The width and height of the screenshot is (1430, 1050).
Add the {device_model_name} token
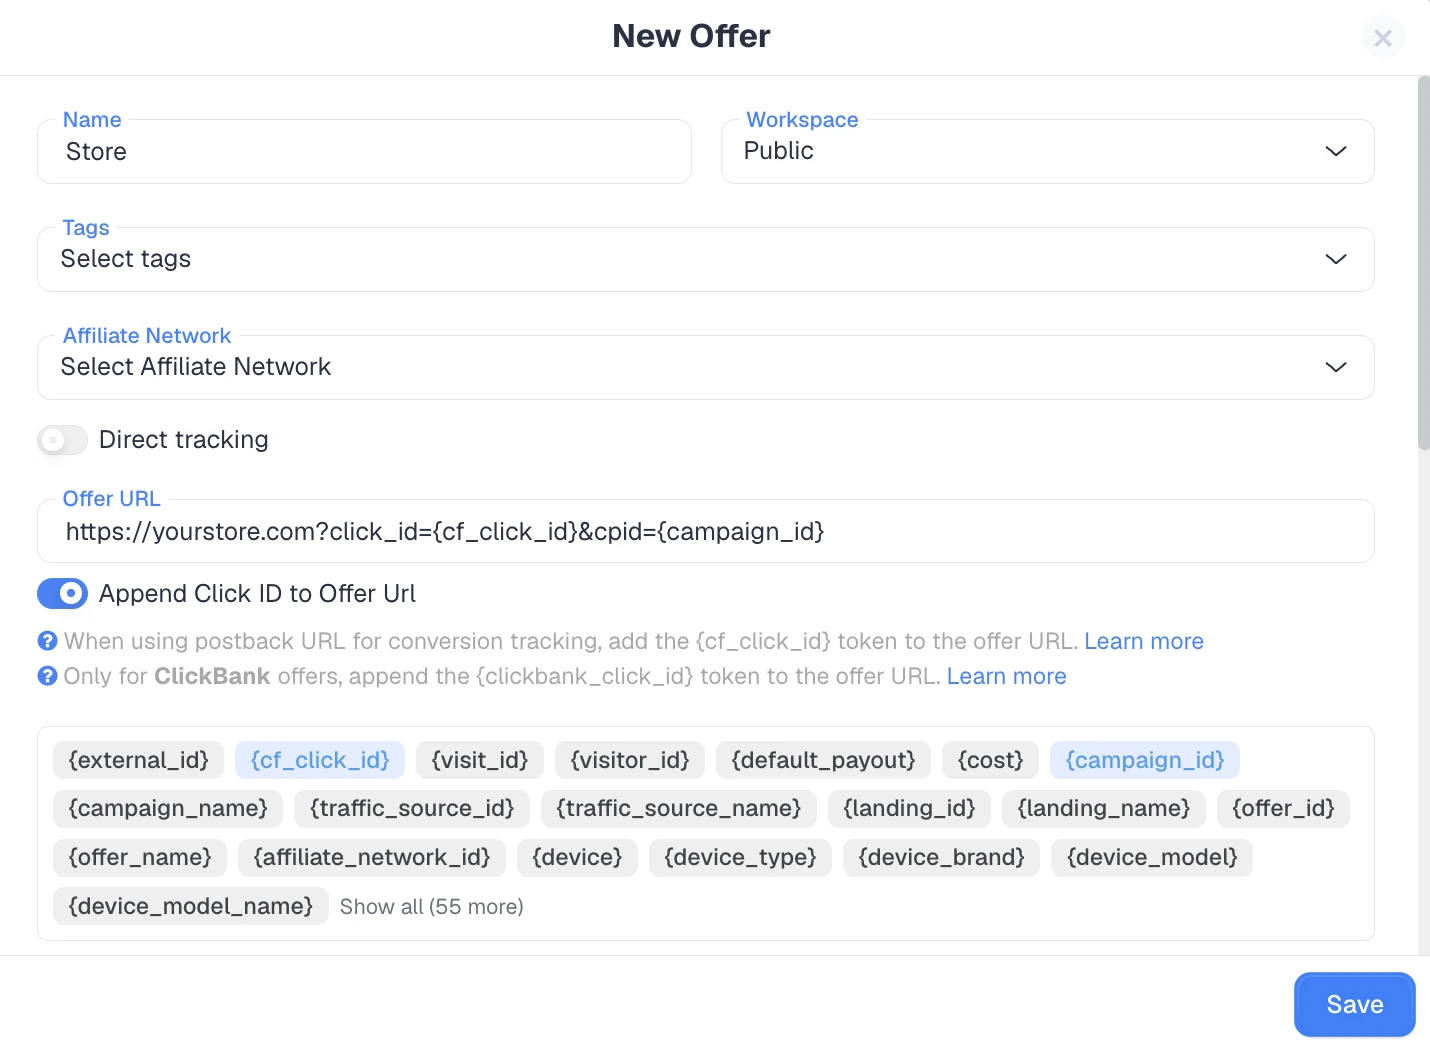coord(191,906)
